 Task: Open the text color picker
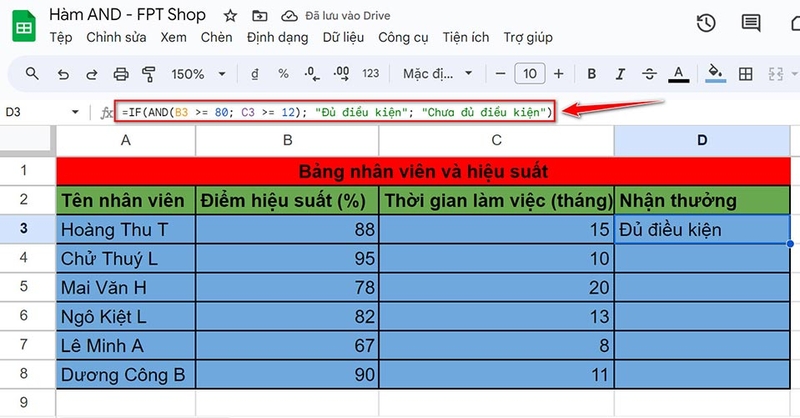click(678, 75)
